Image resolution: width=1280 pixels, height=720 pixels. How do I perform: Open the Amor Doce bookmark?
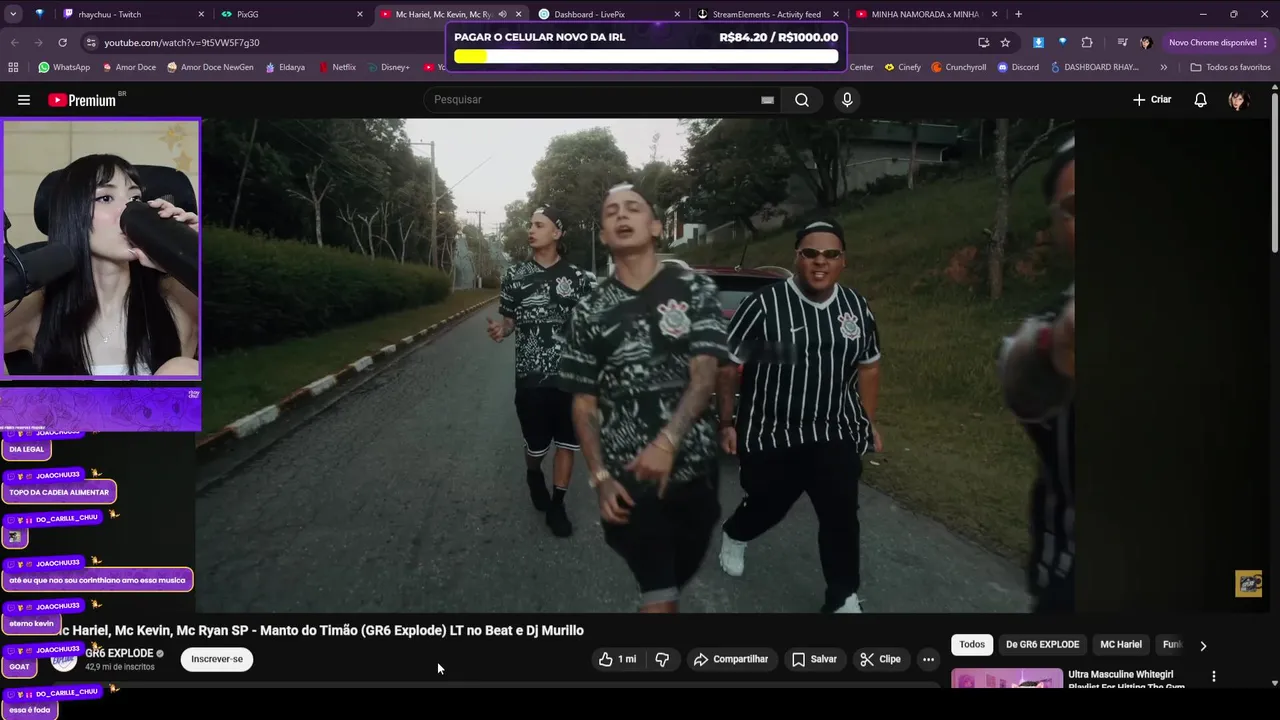(x=127, y=67)
